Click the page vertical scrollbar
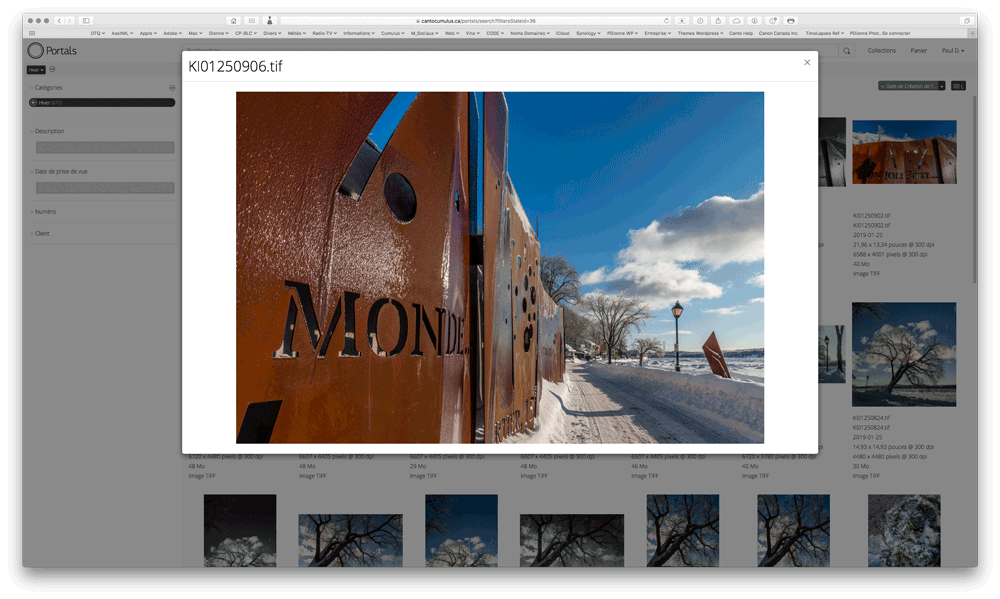The image size is (1000, 599). click(974, 189)
